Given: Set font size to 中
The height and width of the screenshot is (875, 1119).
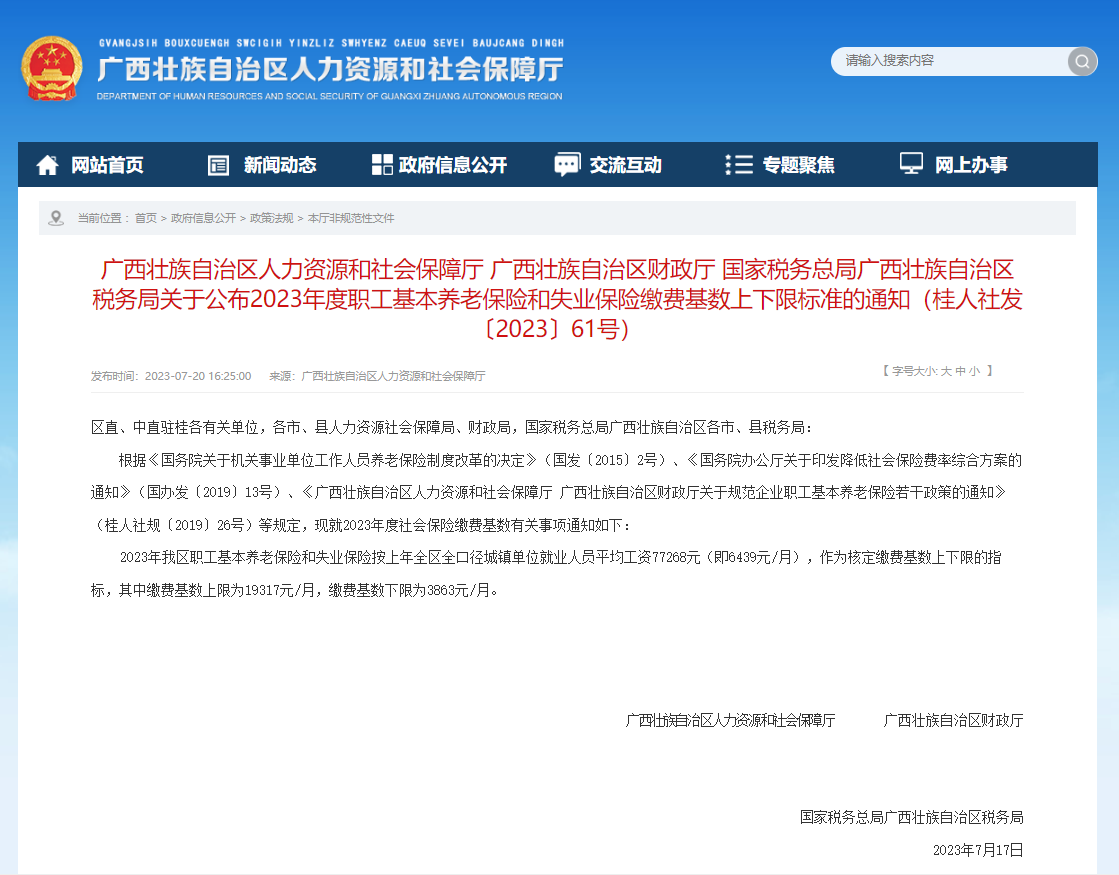Looking at the screenshot, I should 960,371.
